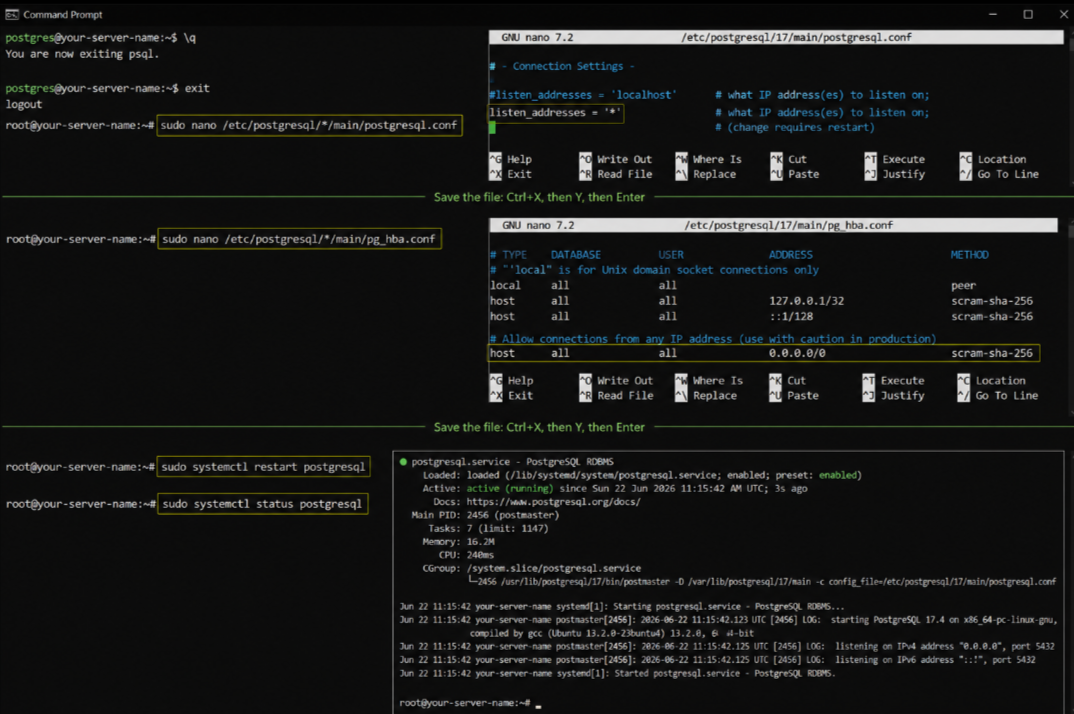Click the 'sudo nano pg_hba.conf' command
Viewport: 1074px width, 714px height.
pyautogui.click(x=299, y=239)
